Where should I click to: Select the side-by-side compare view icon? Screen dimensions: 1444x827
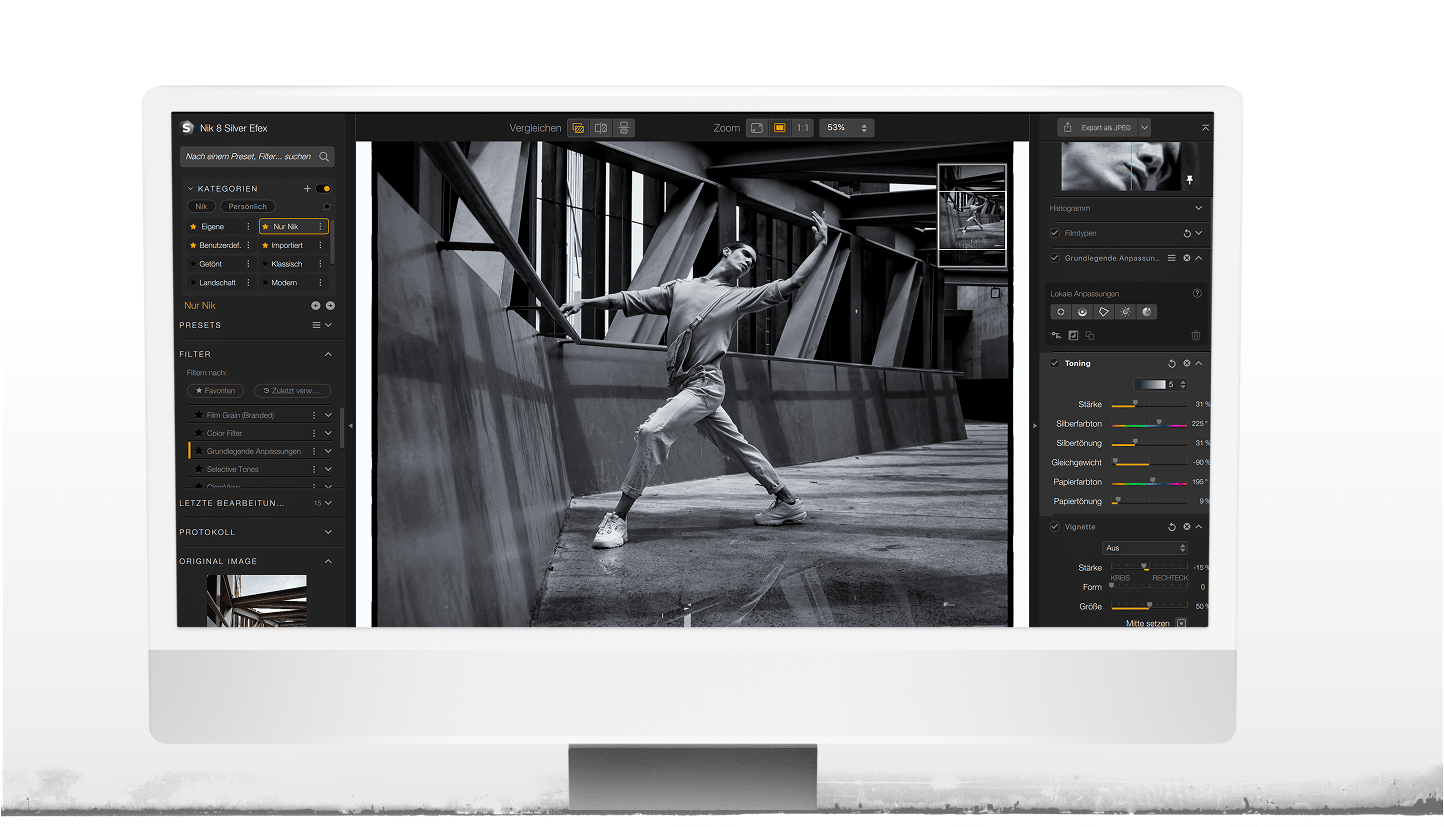[624, 128]
